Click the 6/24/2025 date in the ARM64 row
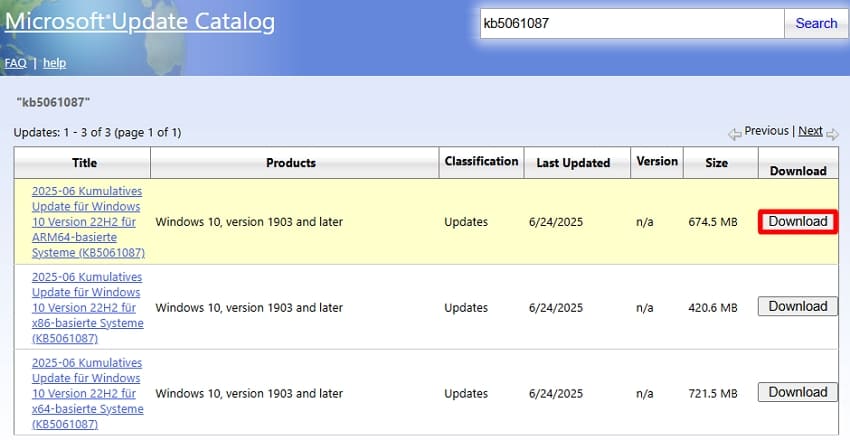Viewport: 850px width, 440px height. [x=556, y=222]
